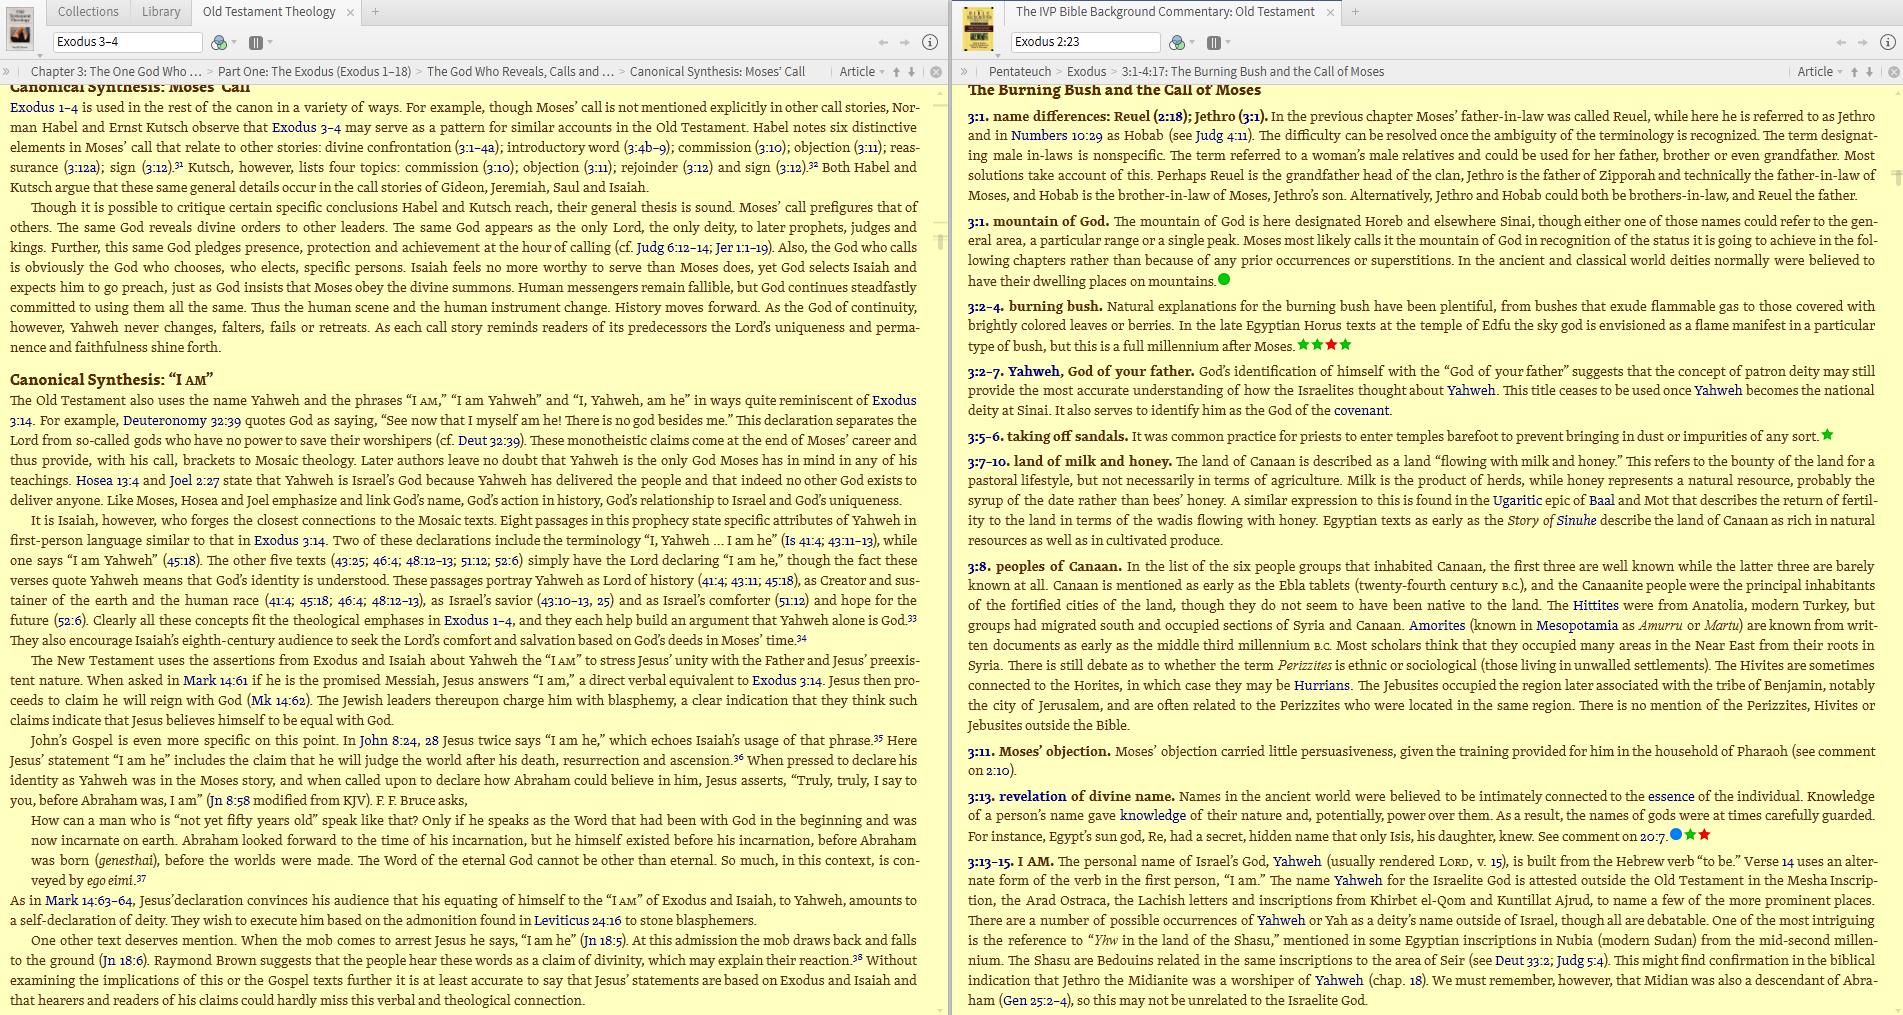The height and width of the screenshot is (1015, 1903).
Task: Open the 'Mesopotamia' link in IVP panel
Action: click(1577, 625)
